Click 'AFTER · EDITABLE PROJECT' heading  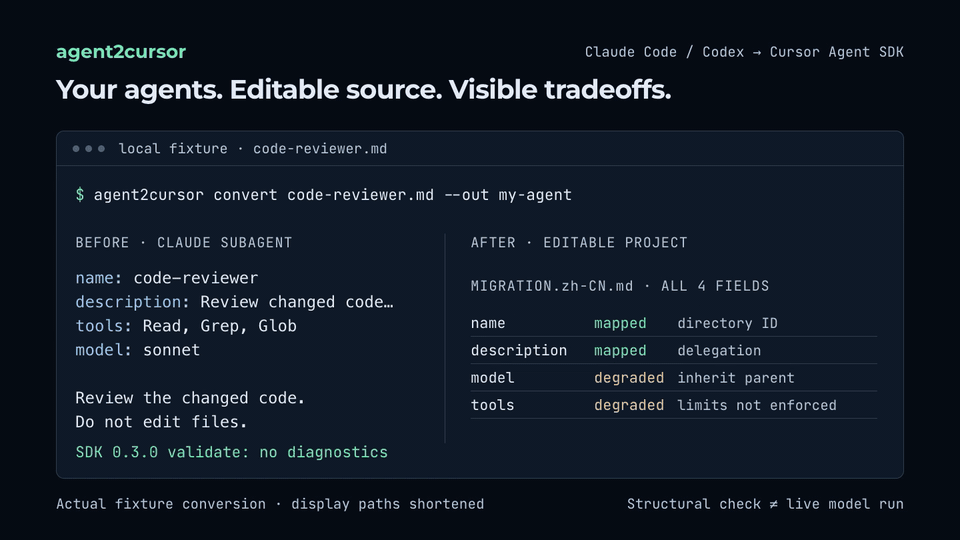tap(579, 242)
